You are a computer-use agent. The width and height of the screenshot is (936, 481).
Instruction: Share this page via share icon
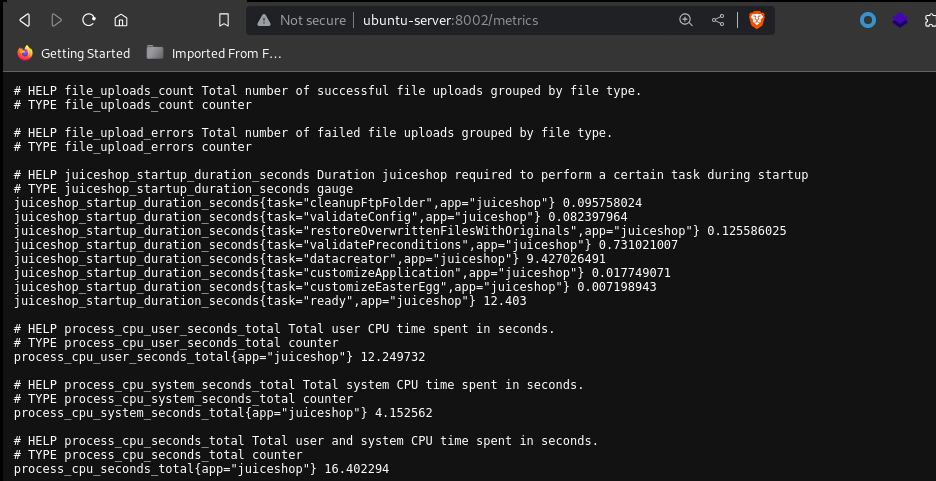(718, 20)
